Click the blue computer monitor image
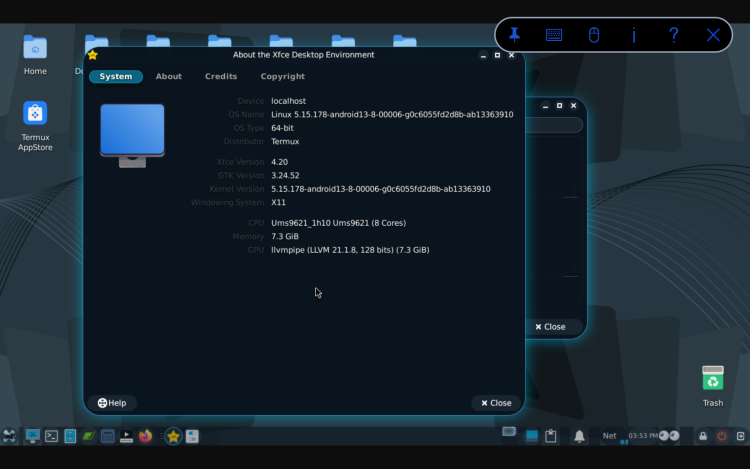 pos(132,135)
